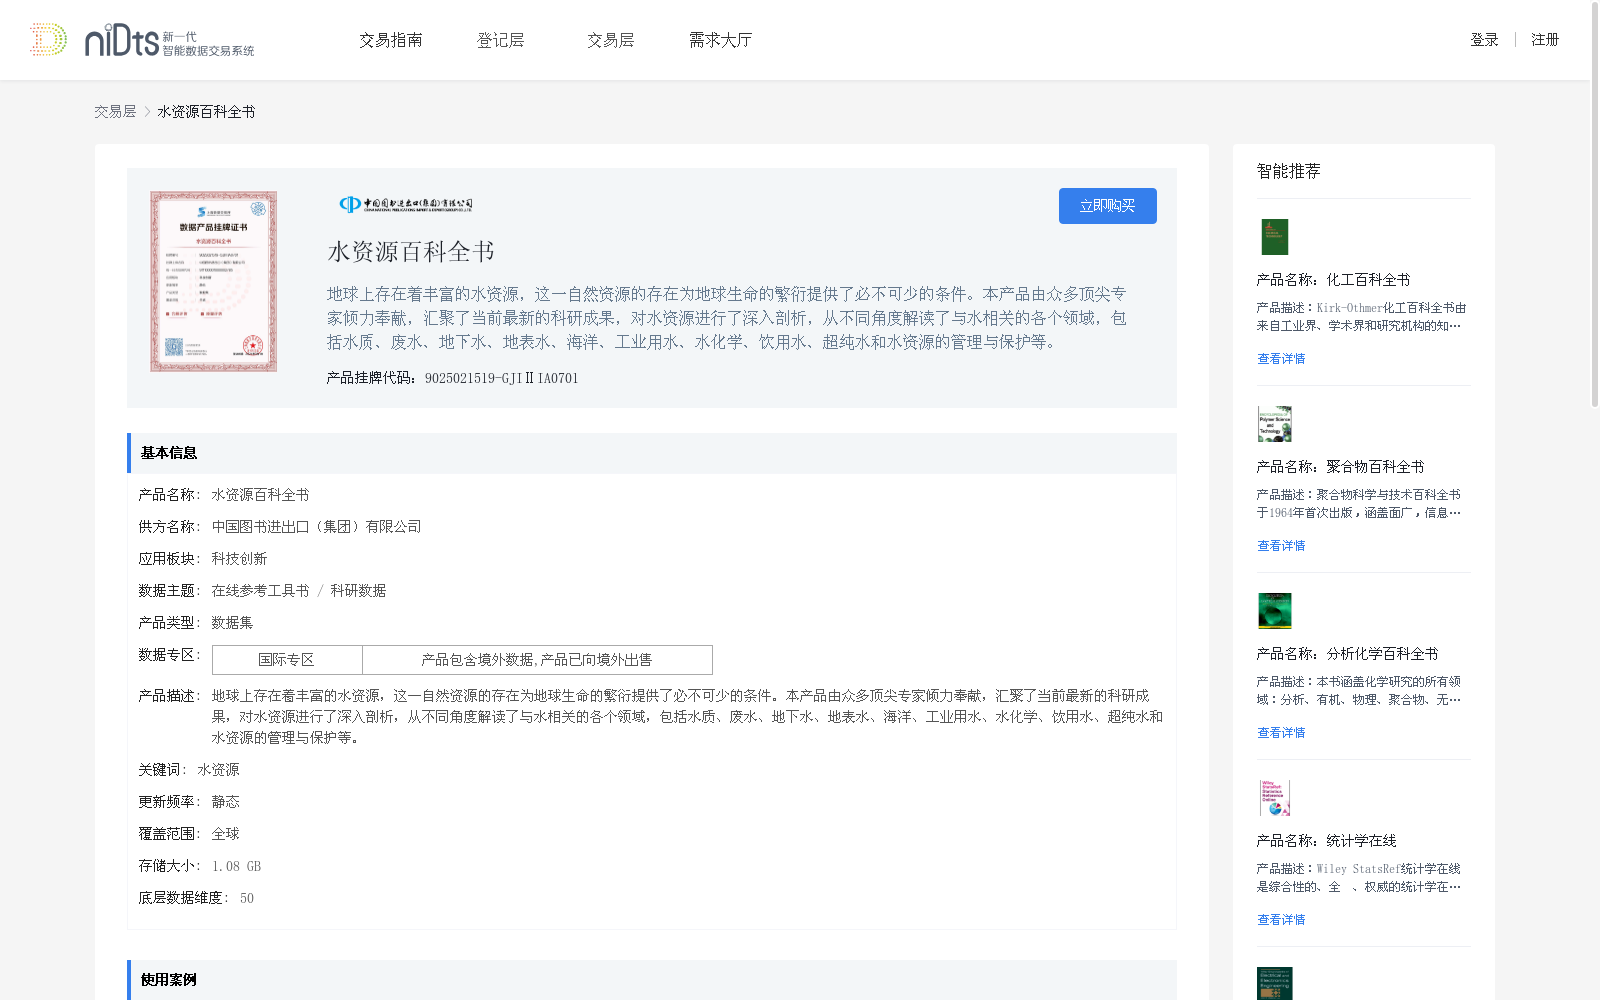Click the 聚合物百科全书 product name
The image size is (1600, 1000).
pyautogui.click(x=1375, y=467)
